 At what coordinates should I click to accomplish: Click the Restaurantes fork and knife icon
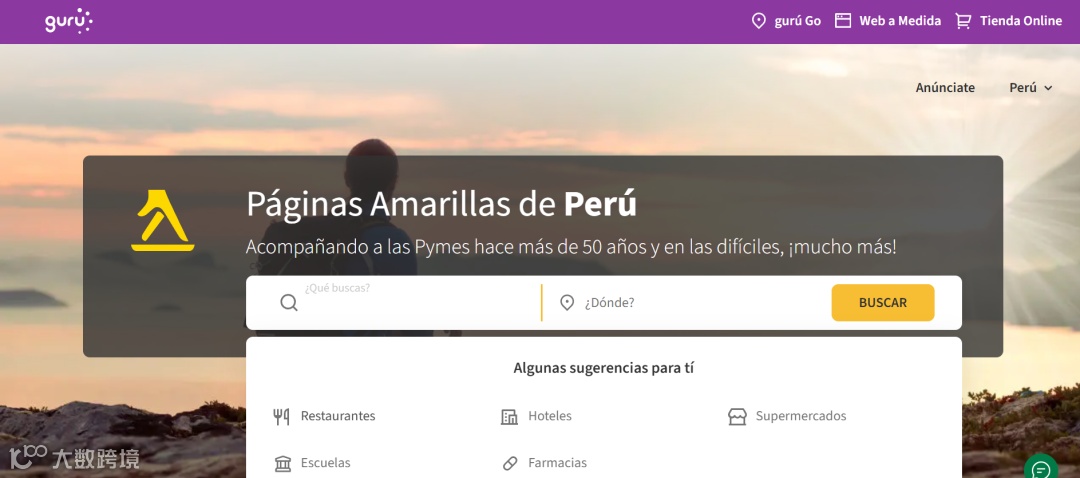[x=281, y=416]
